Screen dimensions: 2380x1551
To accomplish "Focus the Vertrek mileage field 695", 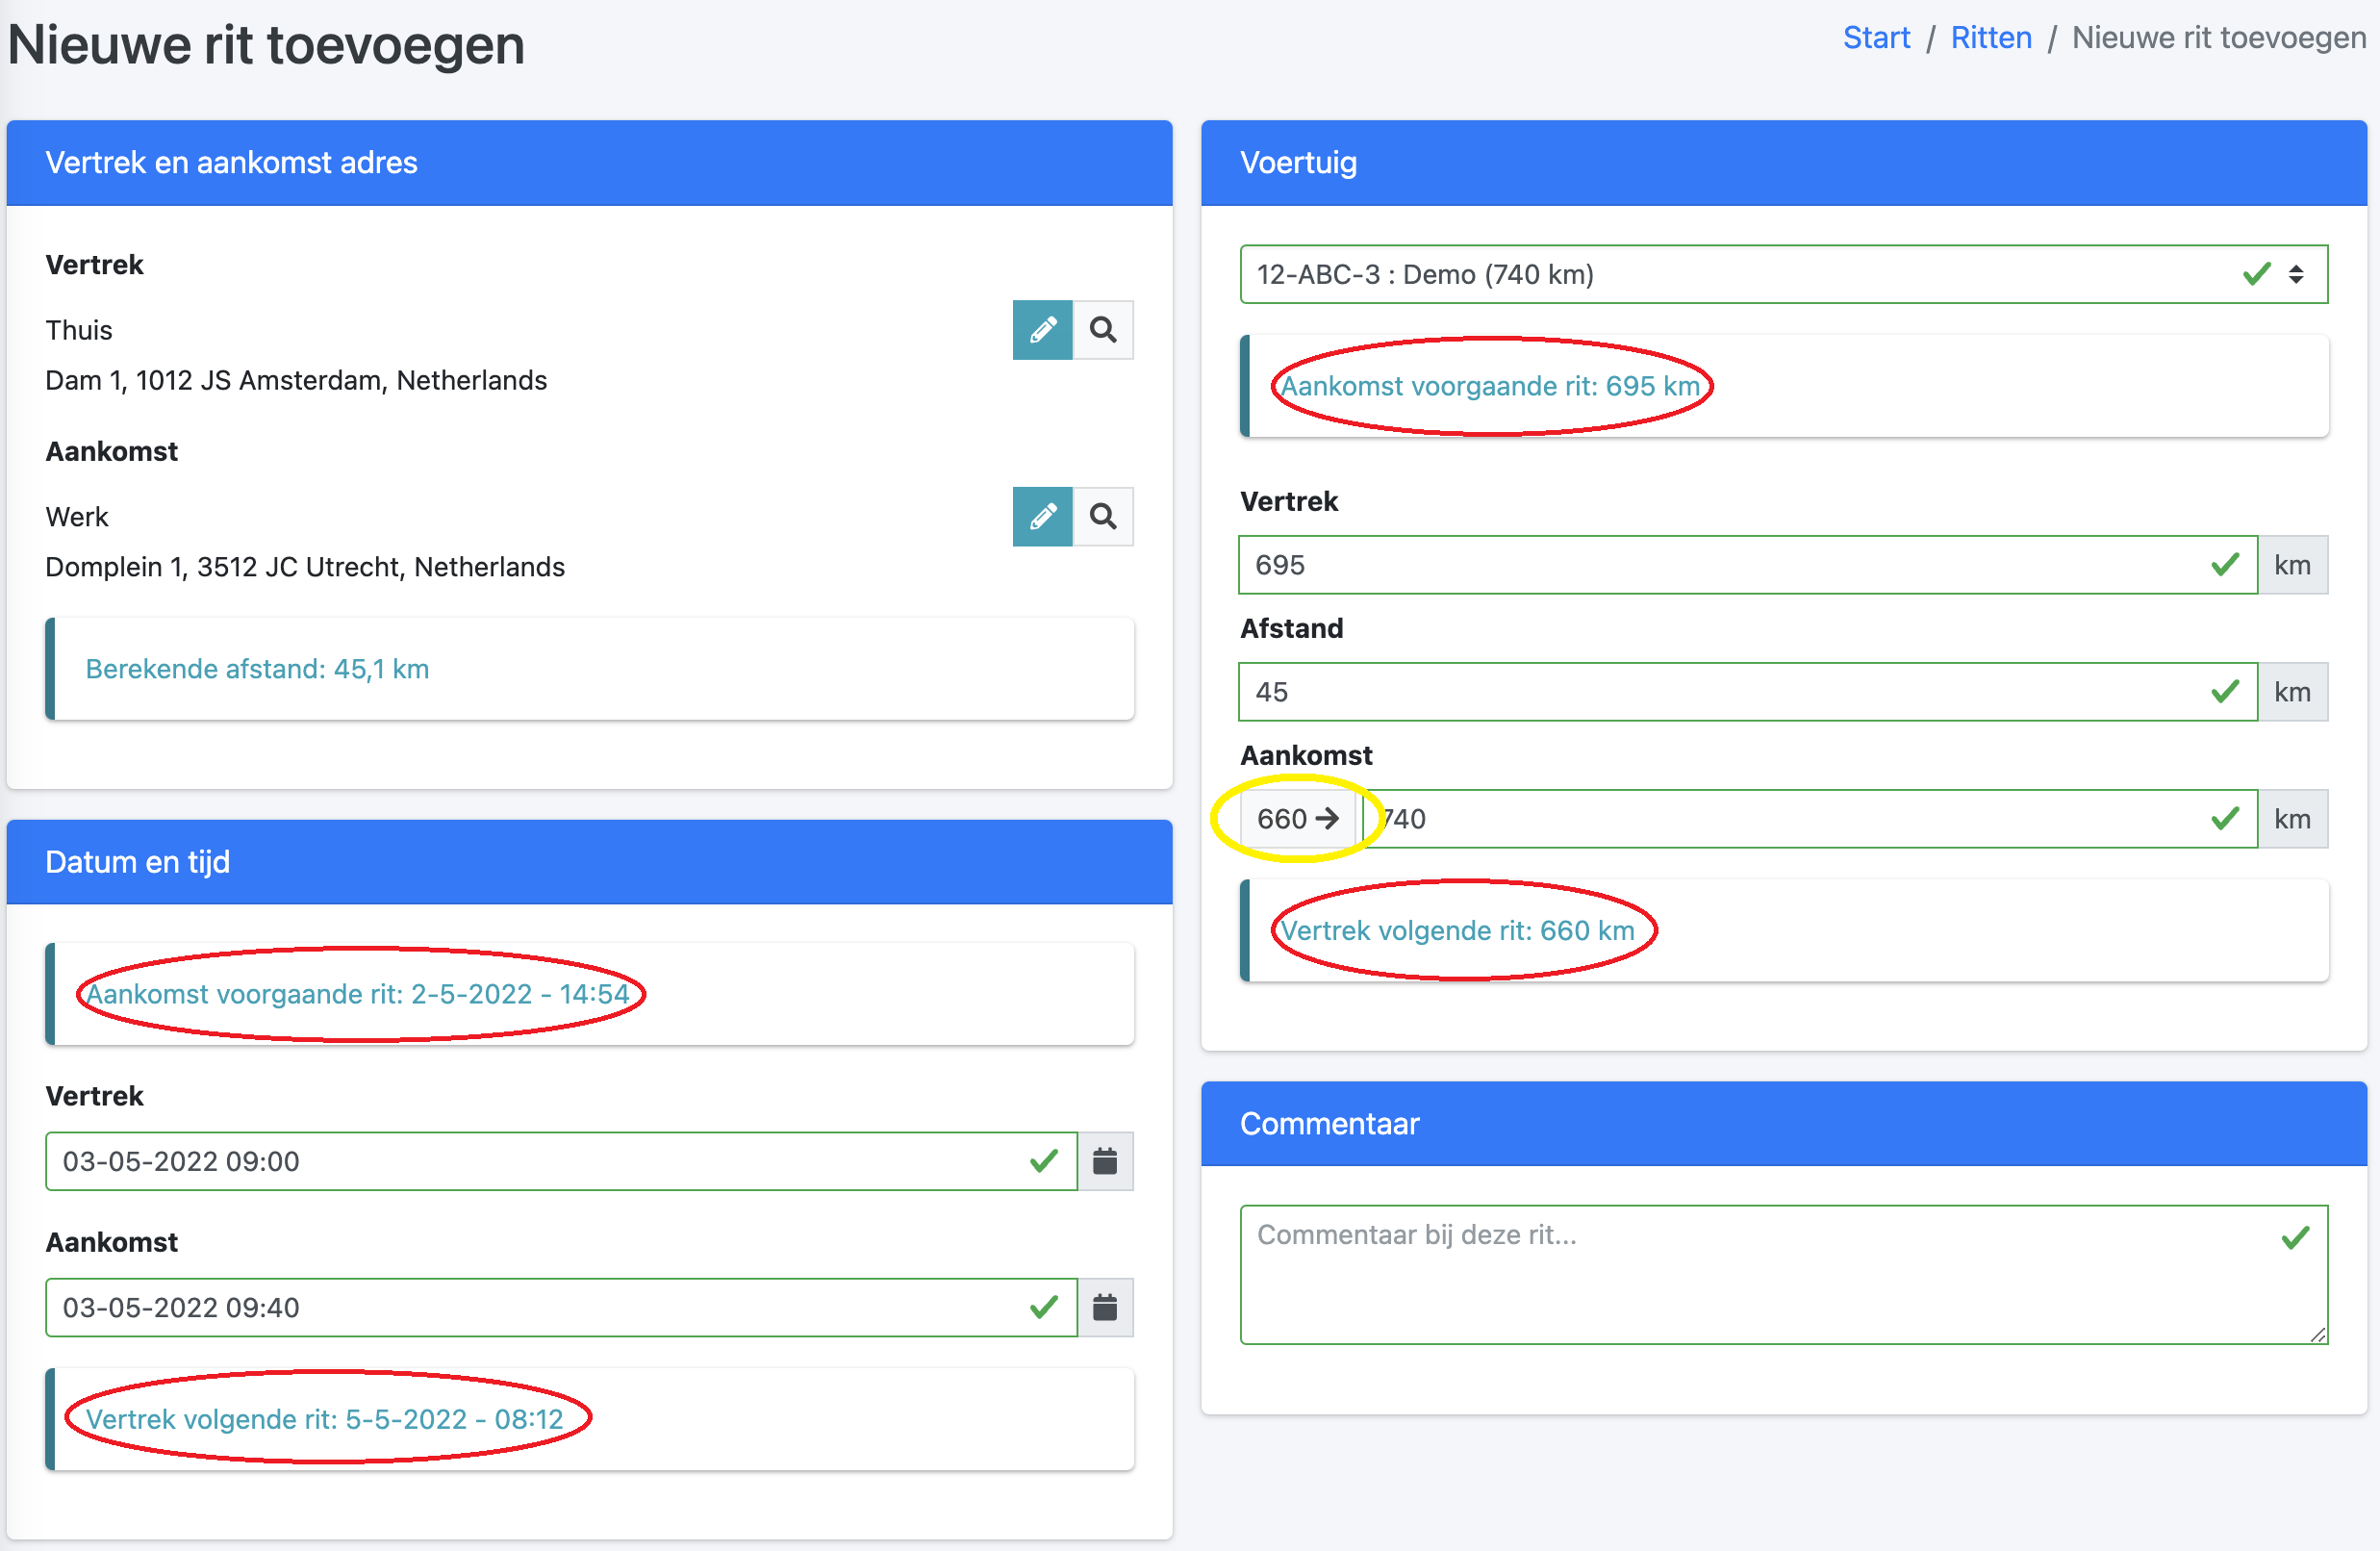I will pyautogui.click(x=1748, y=565).
